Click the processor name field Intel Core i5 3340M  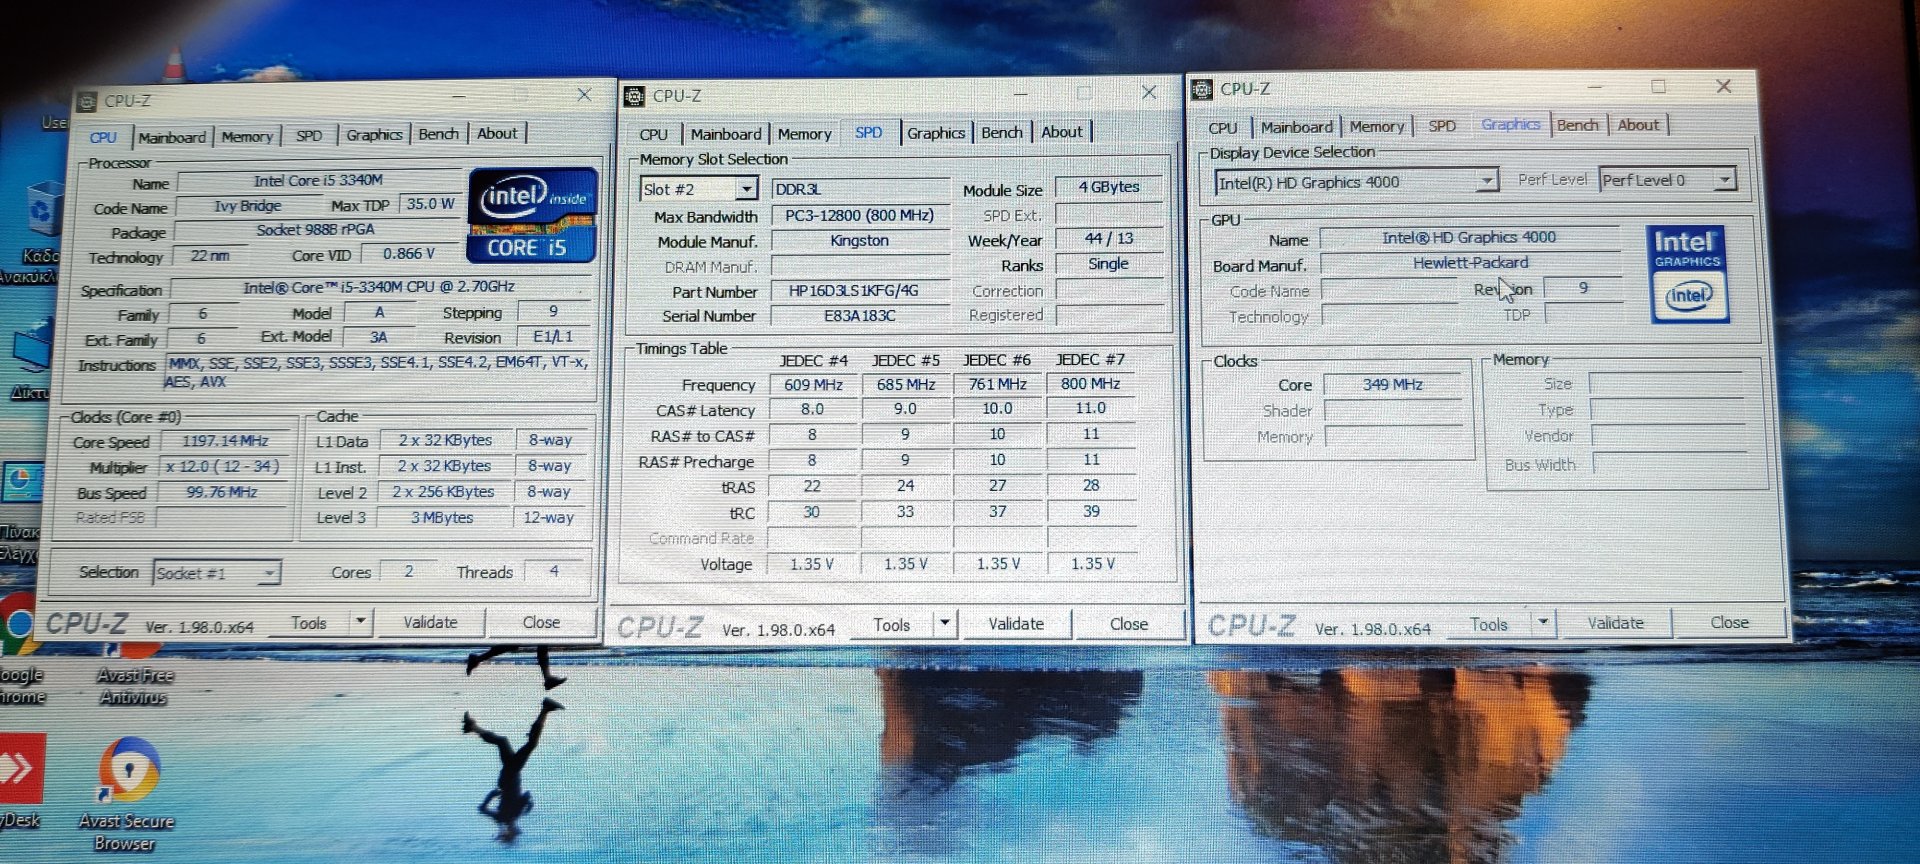(x=318, y=180)
